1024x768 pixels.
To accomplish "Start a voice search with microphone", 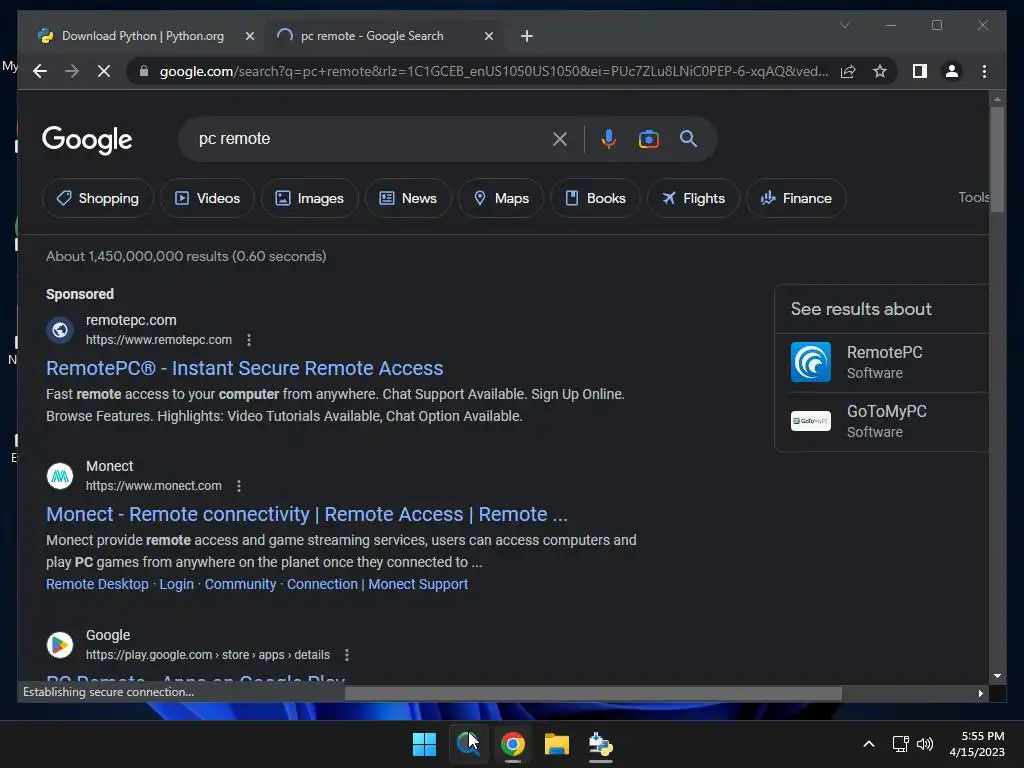I will coord(608,139).
